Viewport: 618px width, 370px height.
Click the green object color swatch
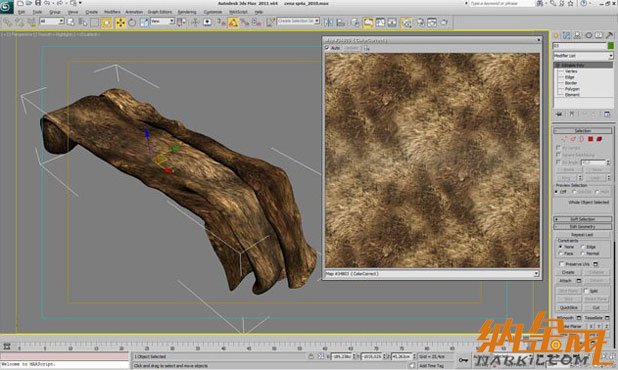(x=611, y=46)
